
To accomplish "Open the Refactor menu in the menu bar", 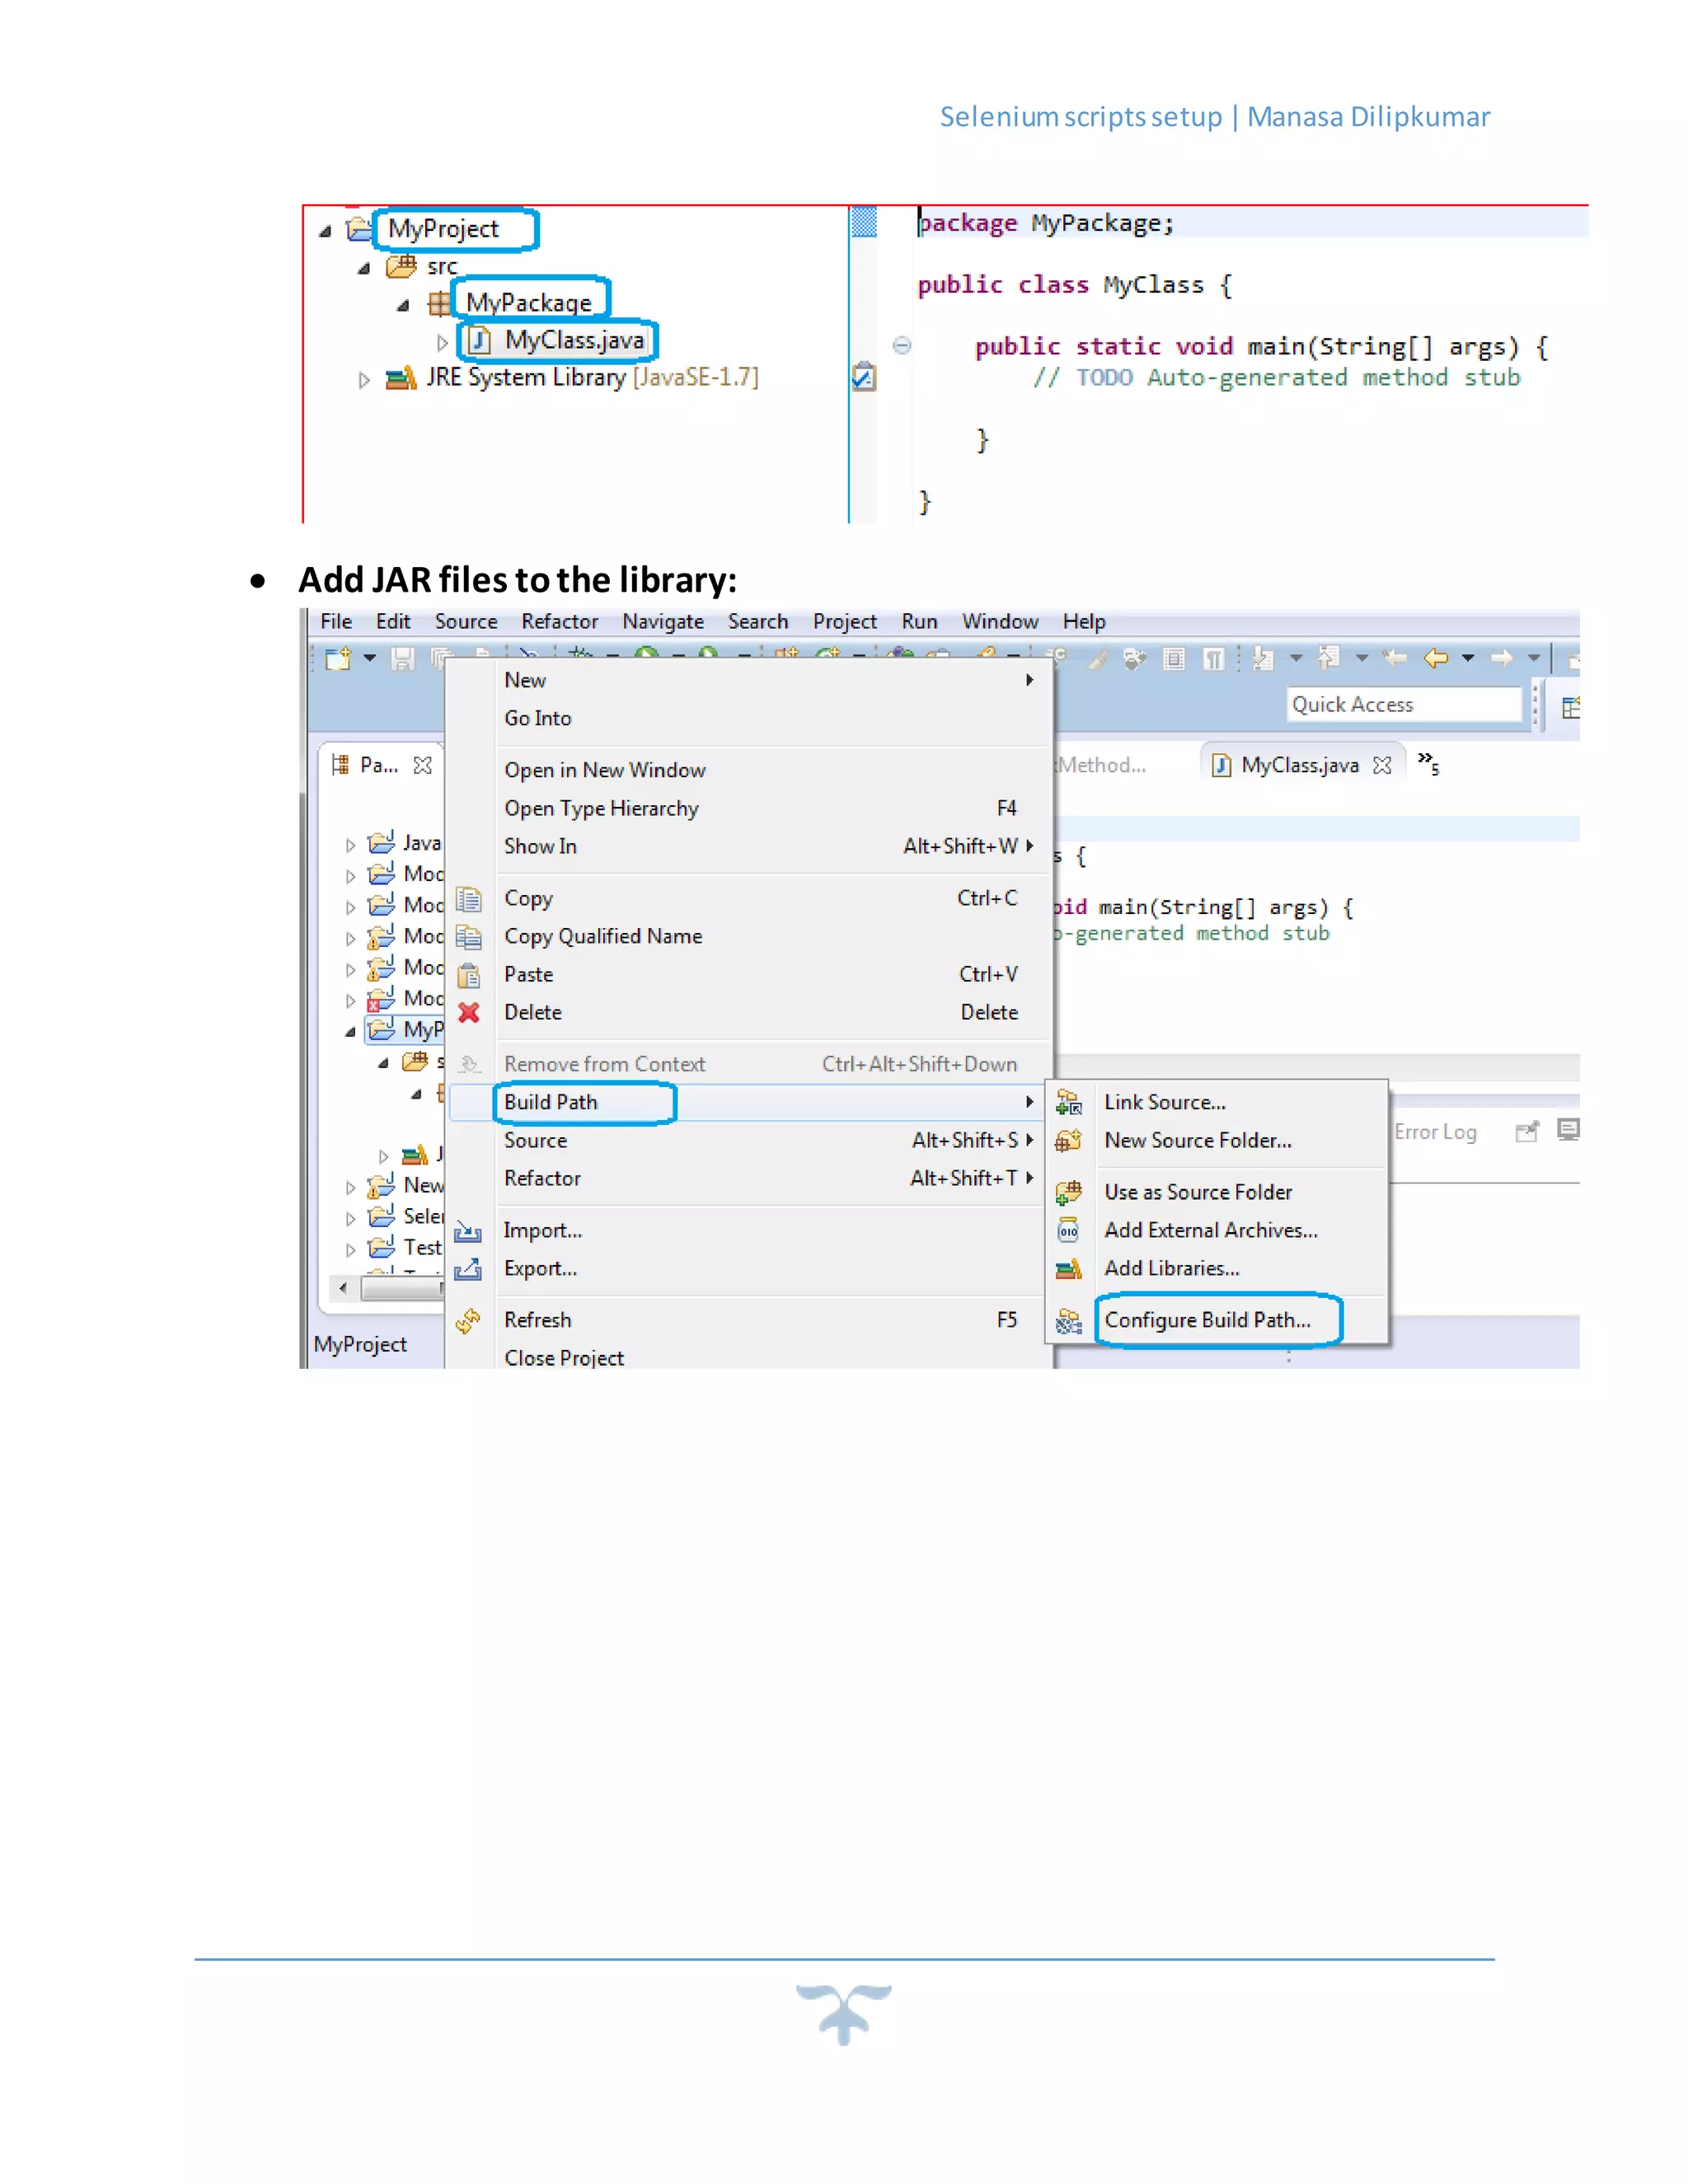I will click(559, 621).
